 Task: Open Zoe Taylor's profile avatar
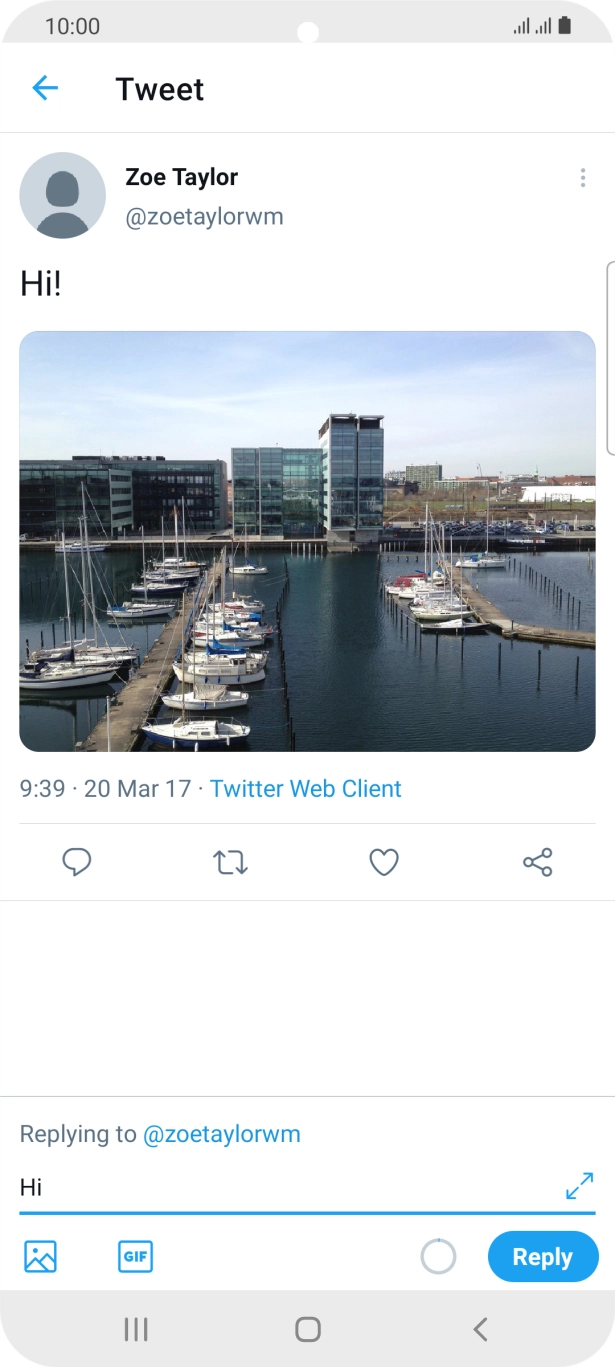[x=62, y=195]
